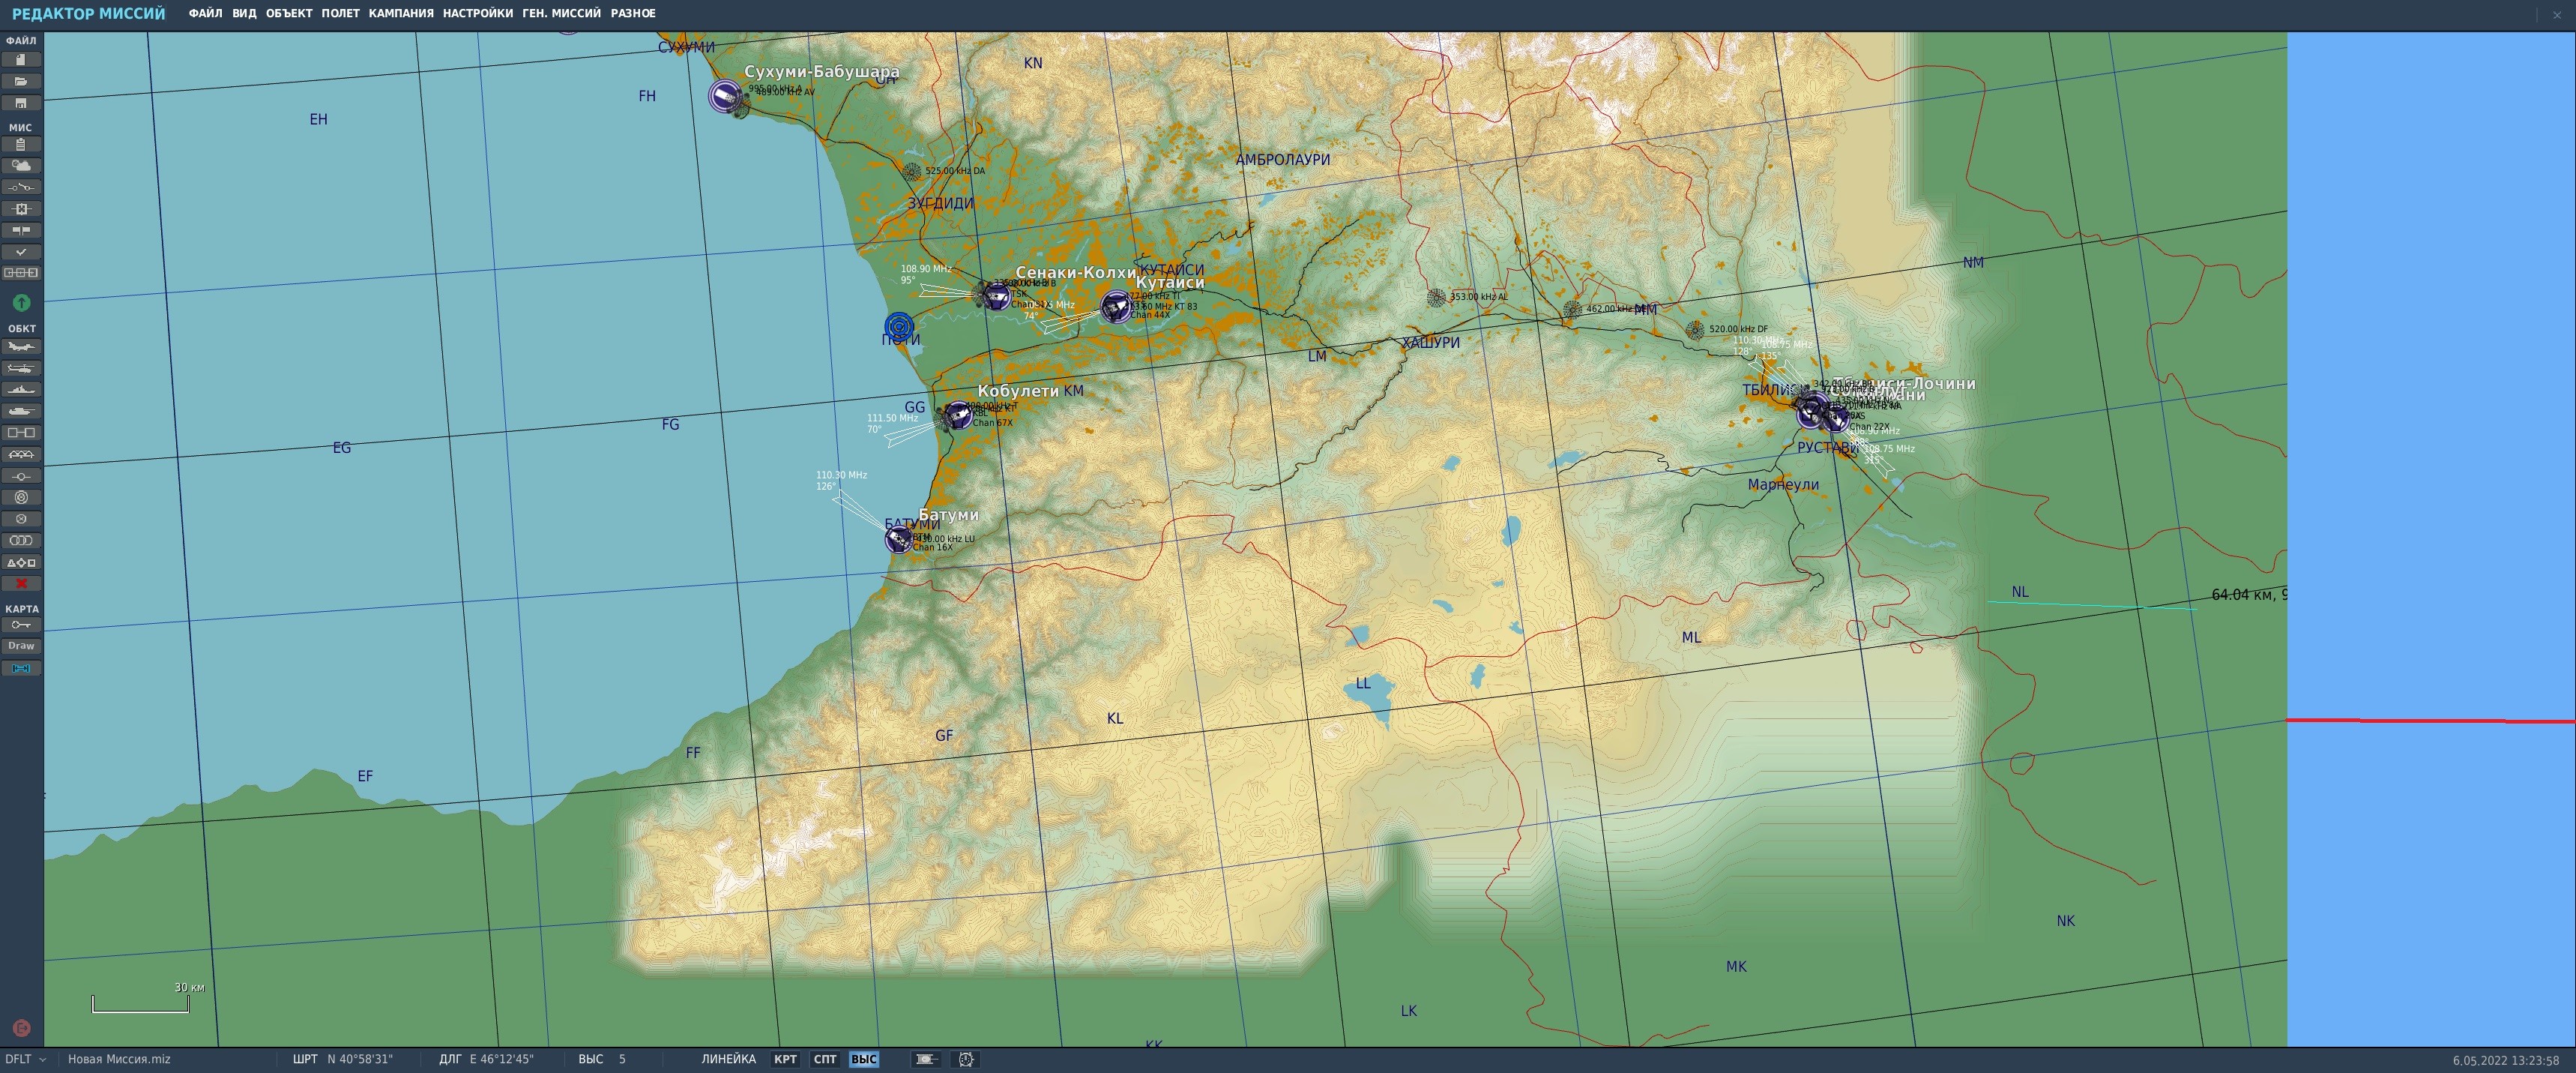The image size is (2576, 1073).
Task: Create a new mission file
Action: coord(21,60)
